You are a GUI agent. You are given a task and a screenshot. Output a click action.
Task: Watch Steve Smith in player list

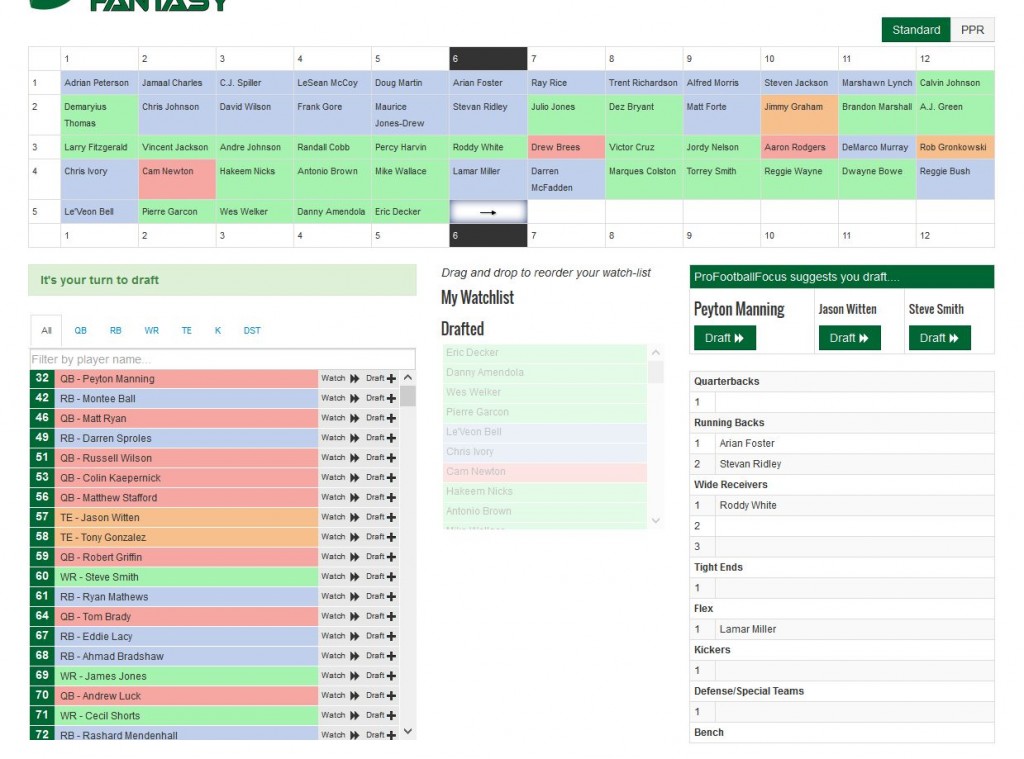tap(355, 577)
